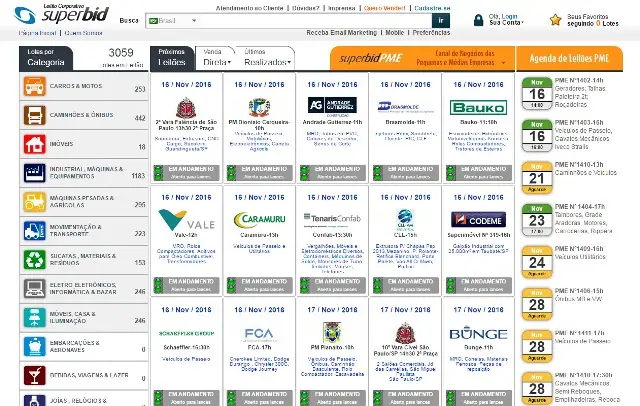Open the Mobile link
Image resolution: width=640 pixels, height=406 pixels.
coord(395,33)
